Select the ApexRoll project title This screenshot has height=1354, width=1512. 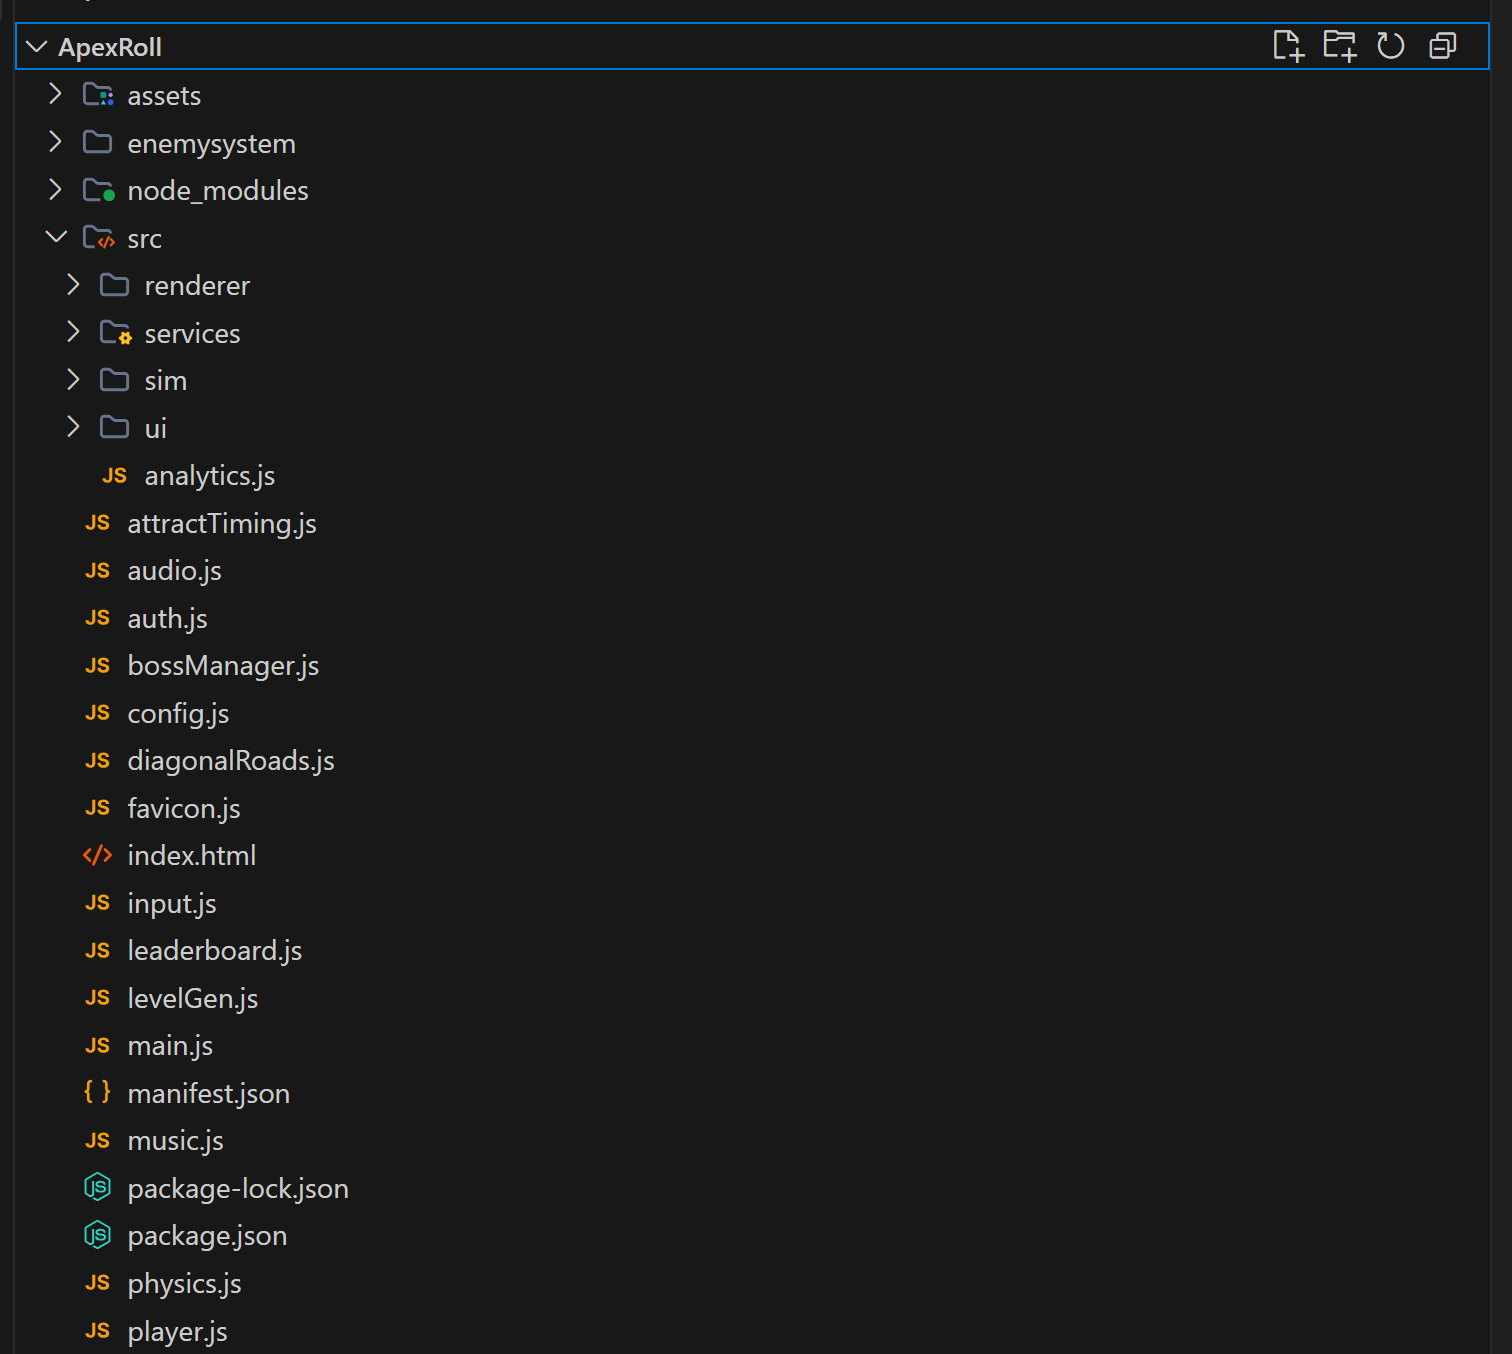click(110, 47)
